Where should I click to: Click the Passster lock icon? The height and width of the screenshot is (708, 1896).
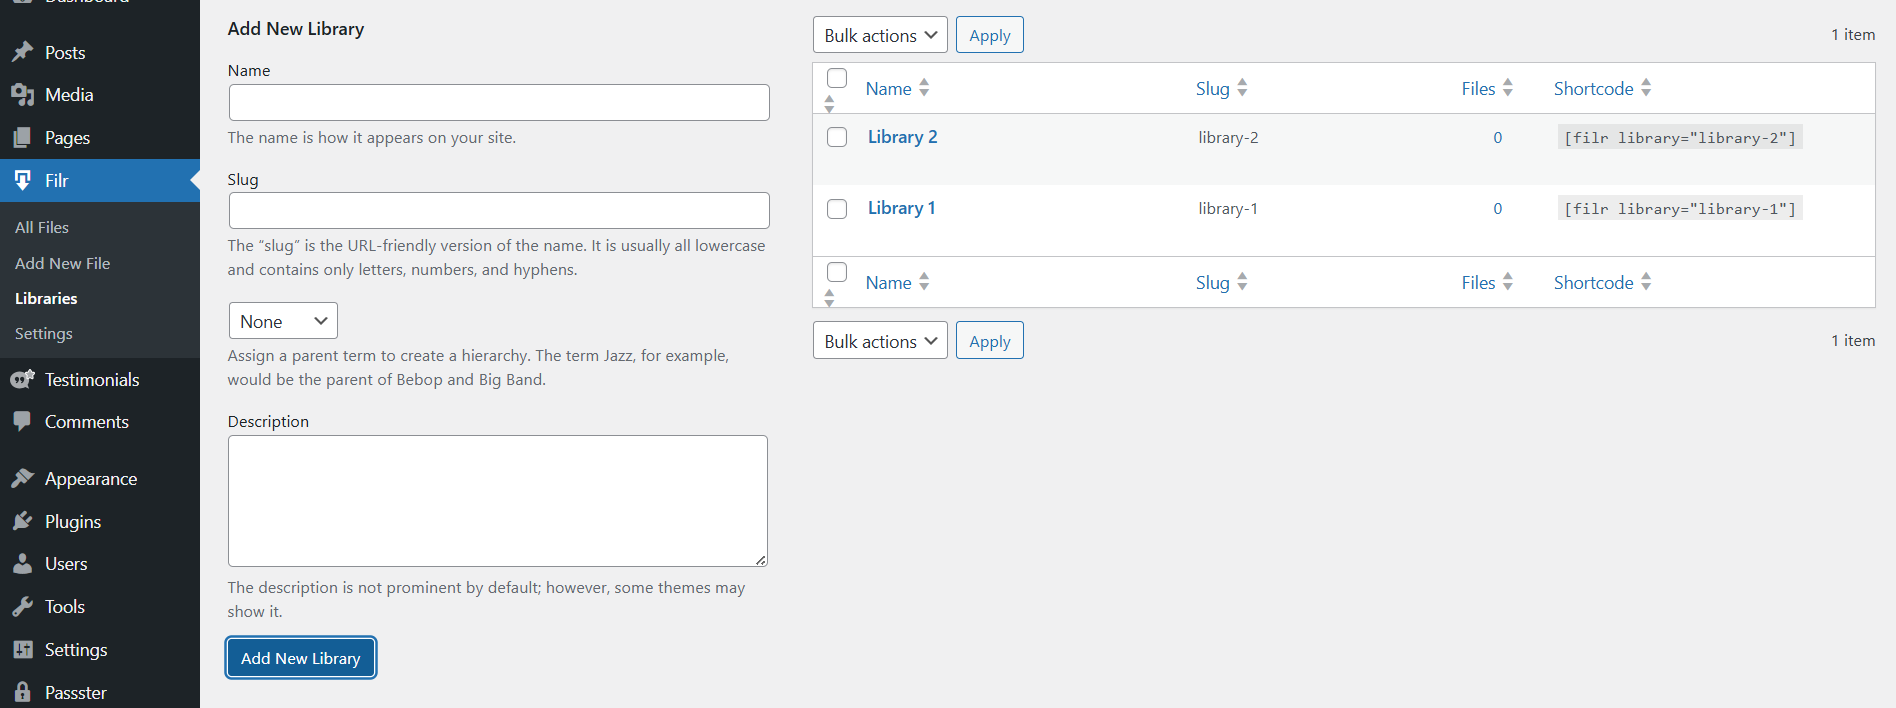click(22, 692)
